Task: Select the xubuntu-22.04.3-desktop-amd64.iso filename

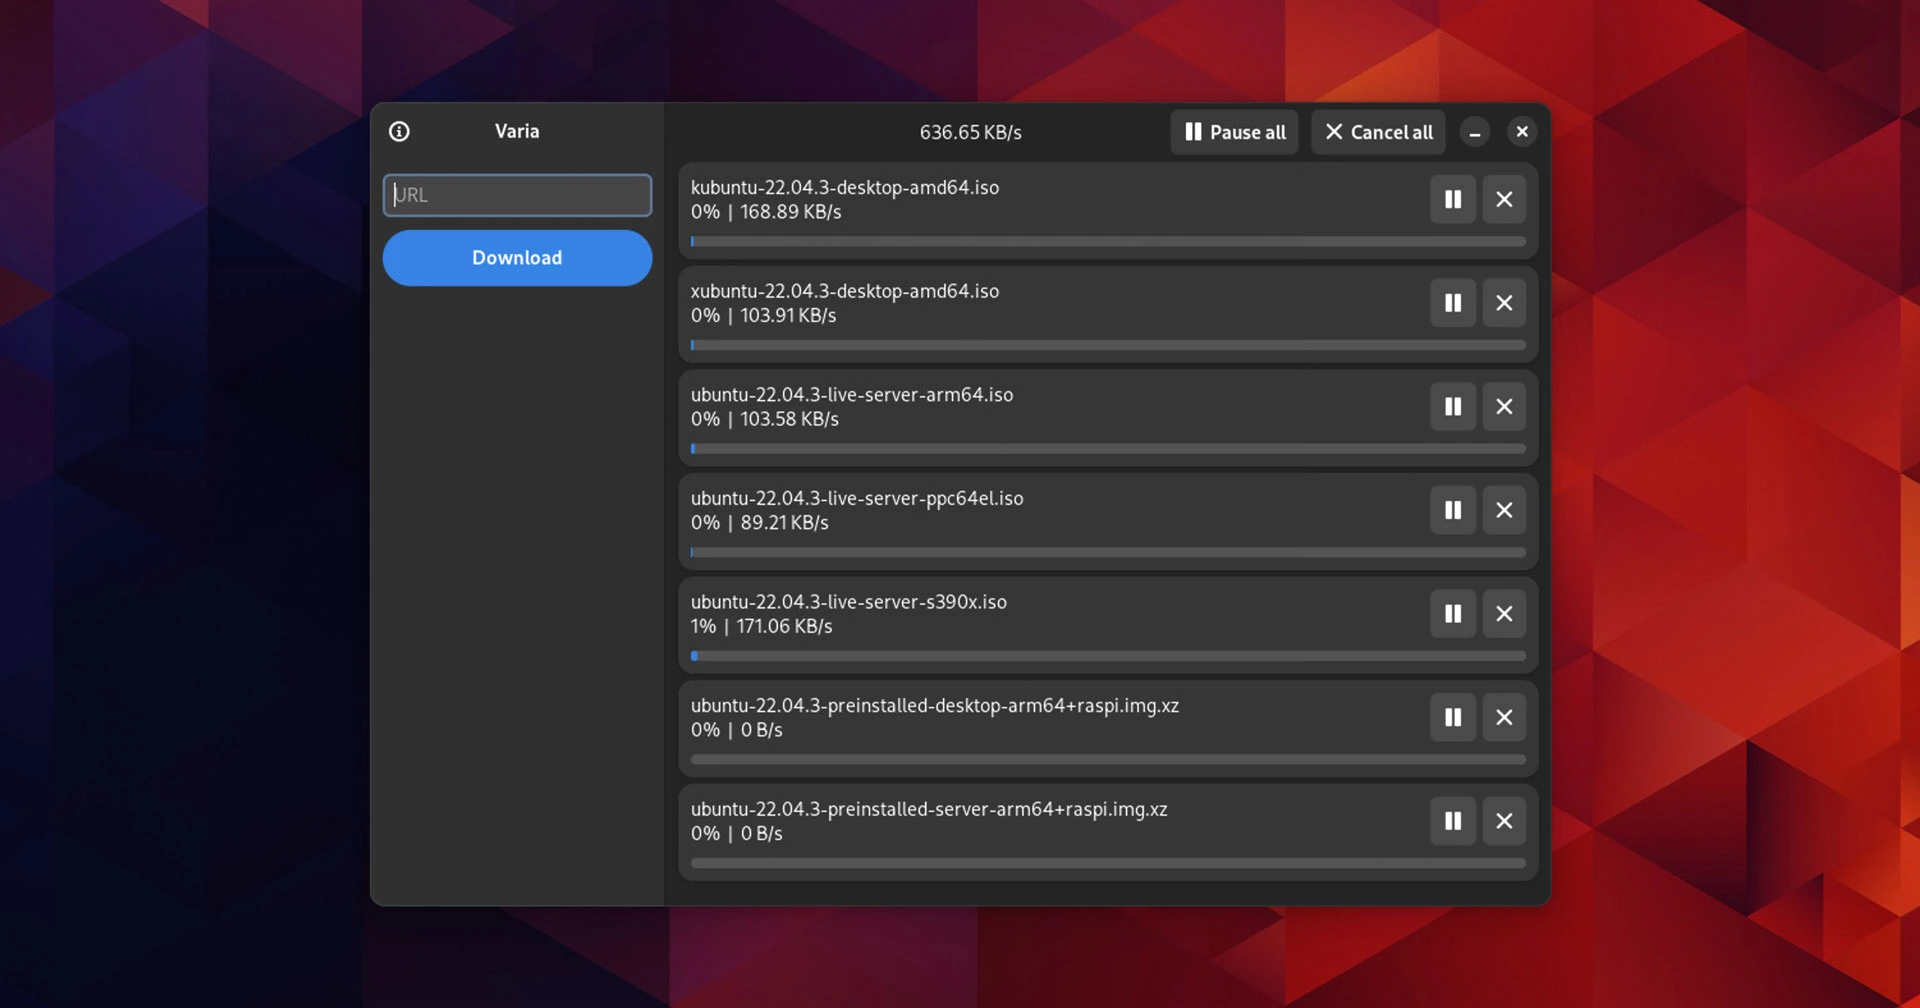Action: click(845, 291)
